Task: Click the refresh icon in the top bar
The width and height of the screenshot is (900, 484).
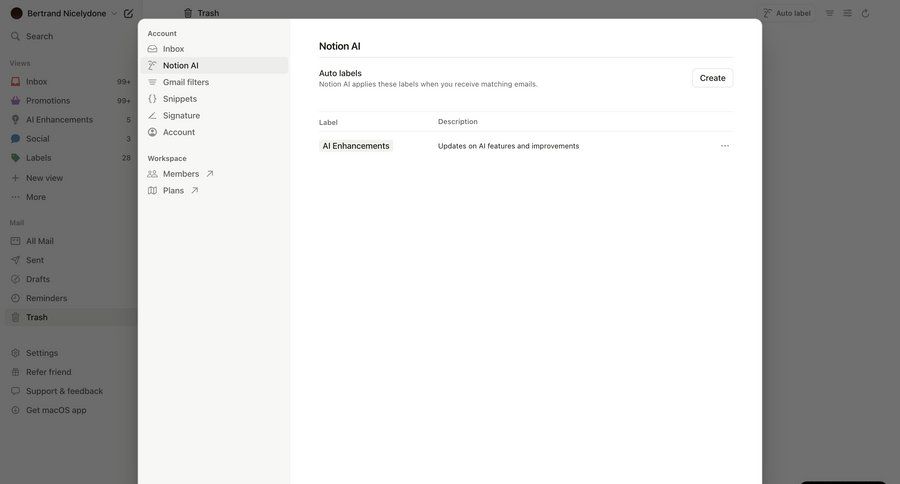Action: tap(865, 13)
